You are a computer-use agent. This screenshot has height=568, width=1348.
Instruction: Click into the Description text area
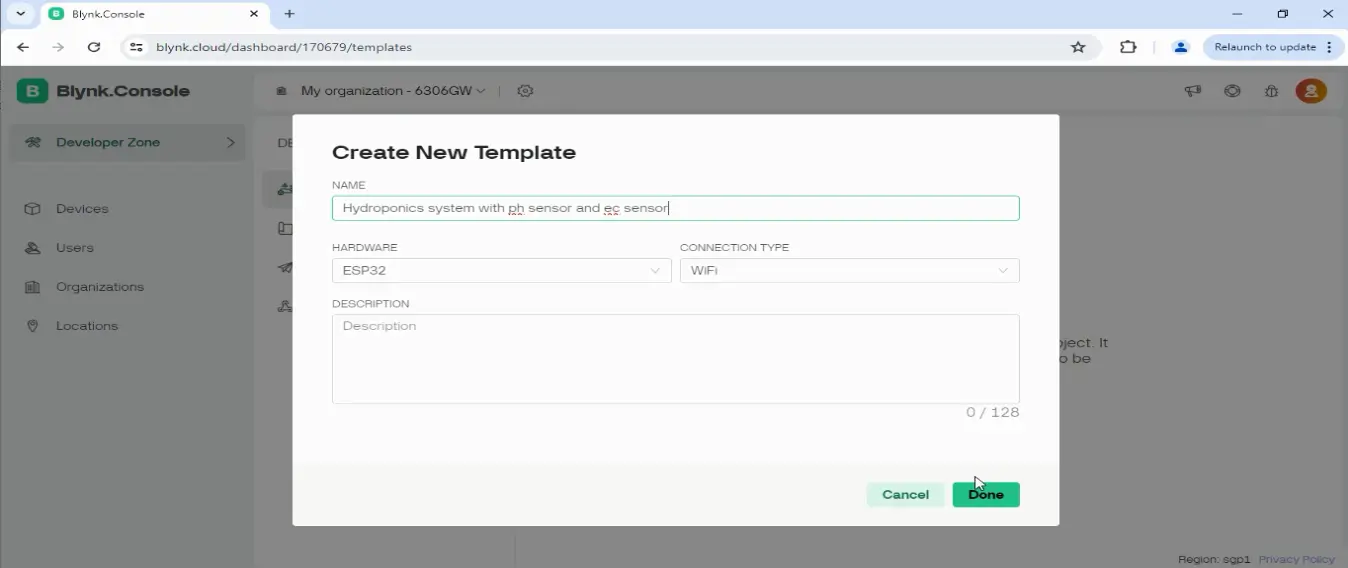click(675, 359)
